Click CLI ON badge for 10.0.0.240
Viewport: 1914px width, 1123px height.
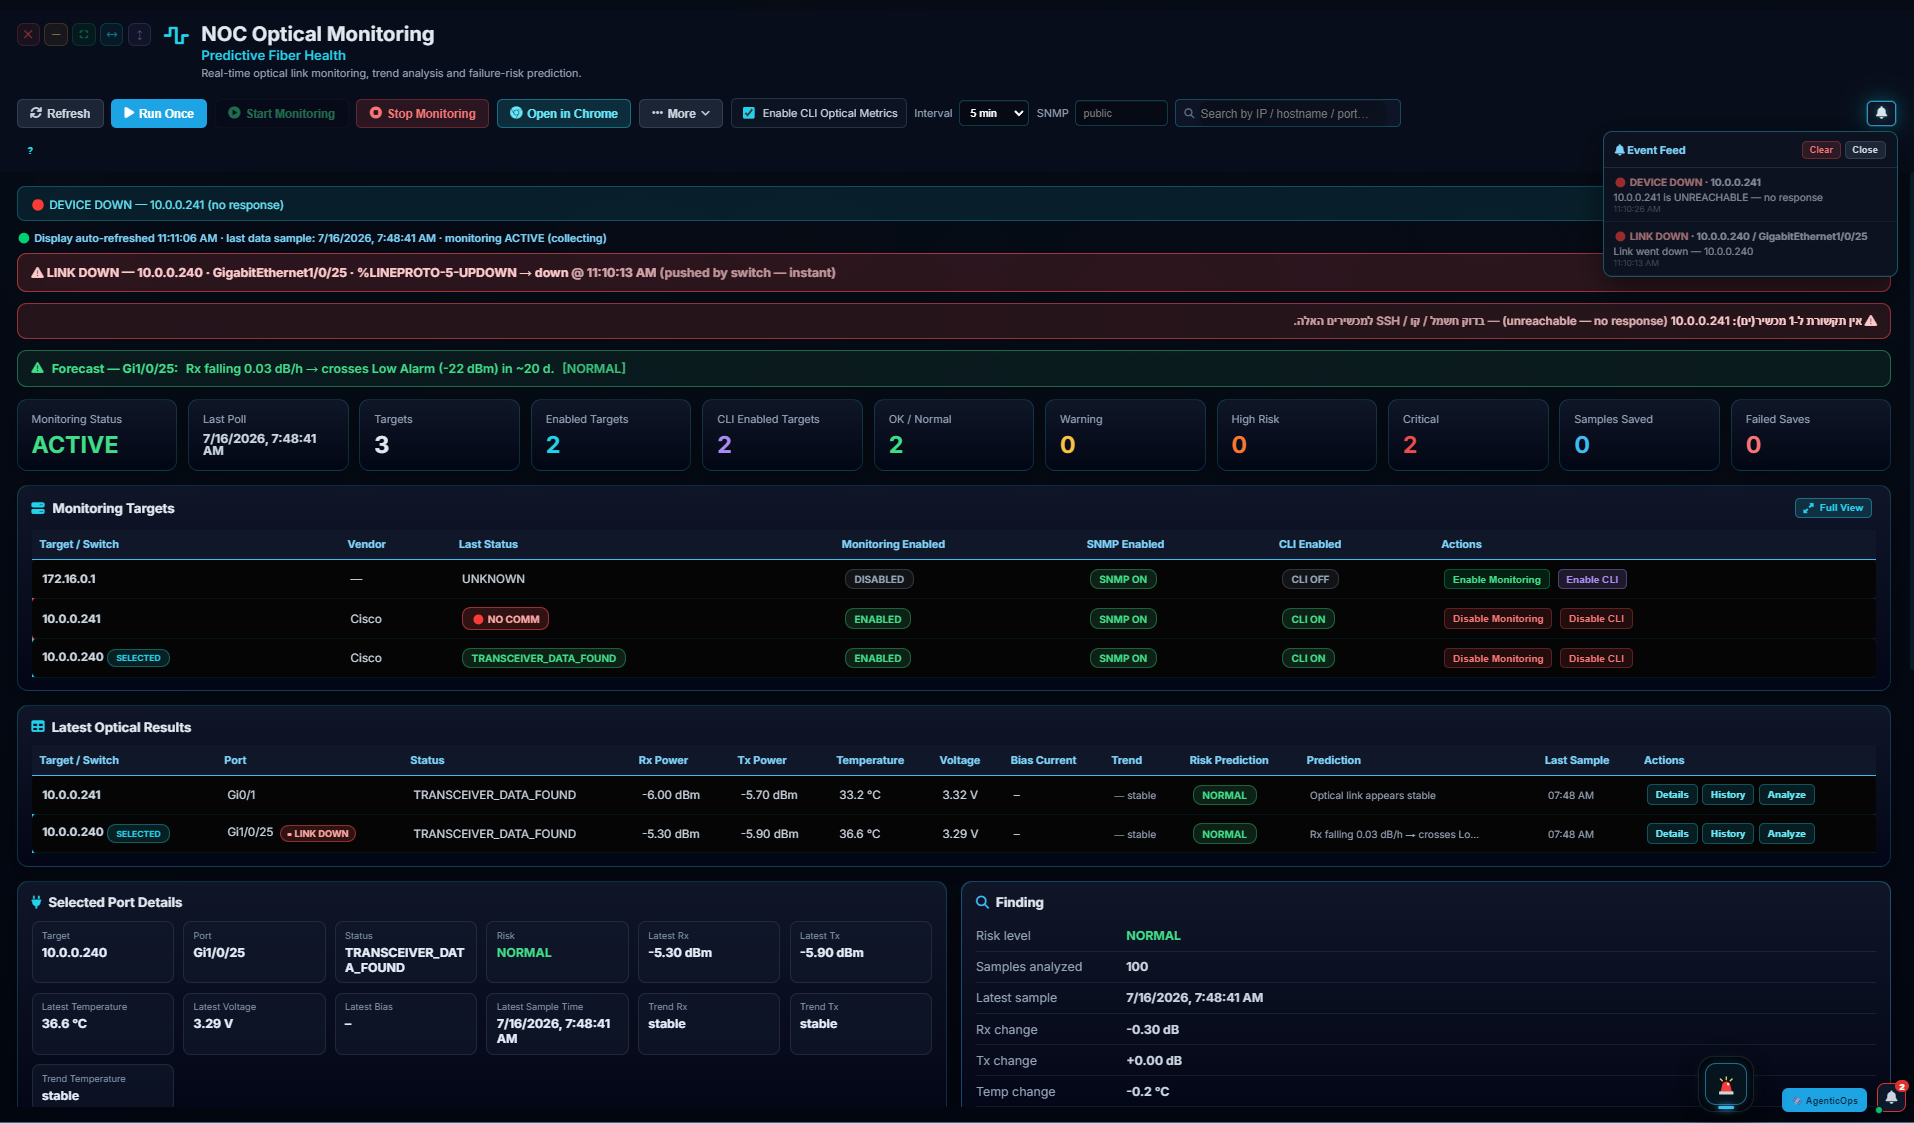coord(1308,658)
